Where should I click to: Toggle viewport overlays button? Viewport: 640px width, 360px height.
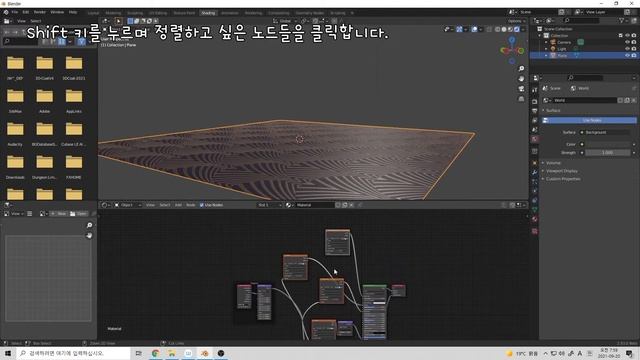click(474, 29)
